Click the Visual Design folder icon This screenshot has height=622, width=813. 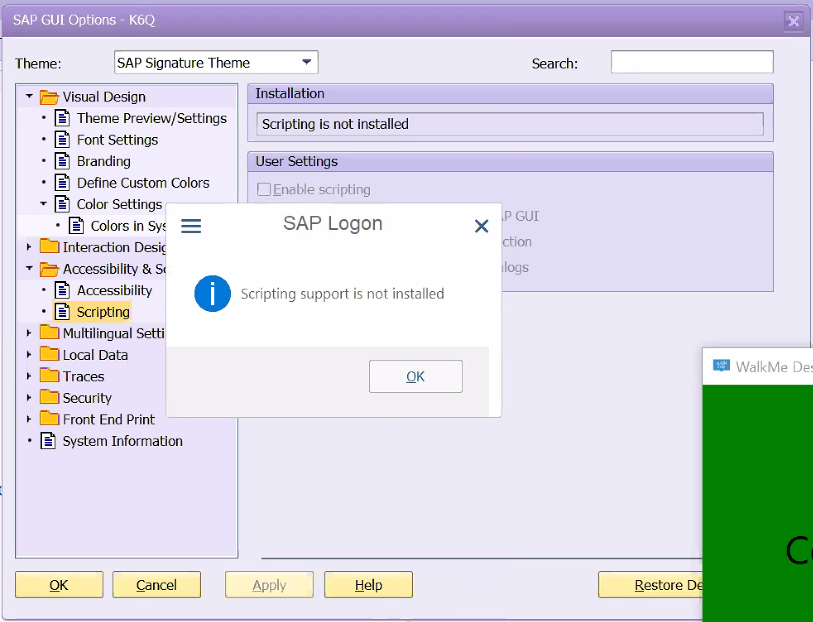[49, 97]
